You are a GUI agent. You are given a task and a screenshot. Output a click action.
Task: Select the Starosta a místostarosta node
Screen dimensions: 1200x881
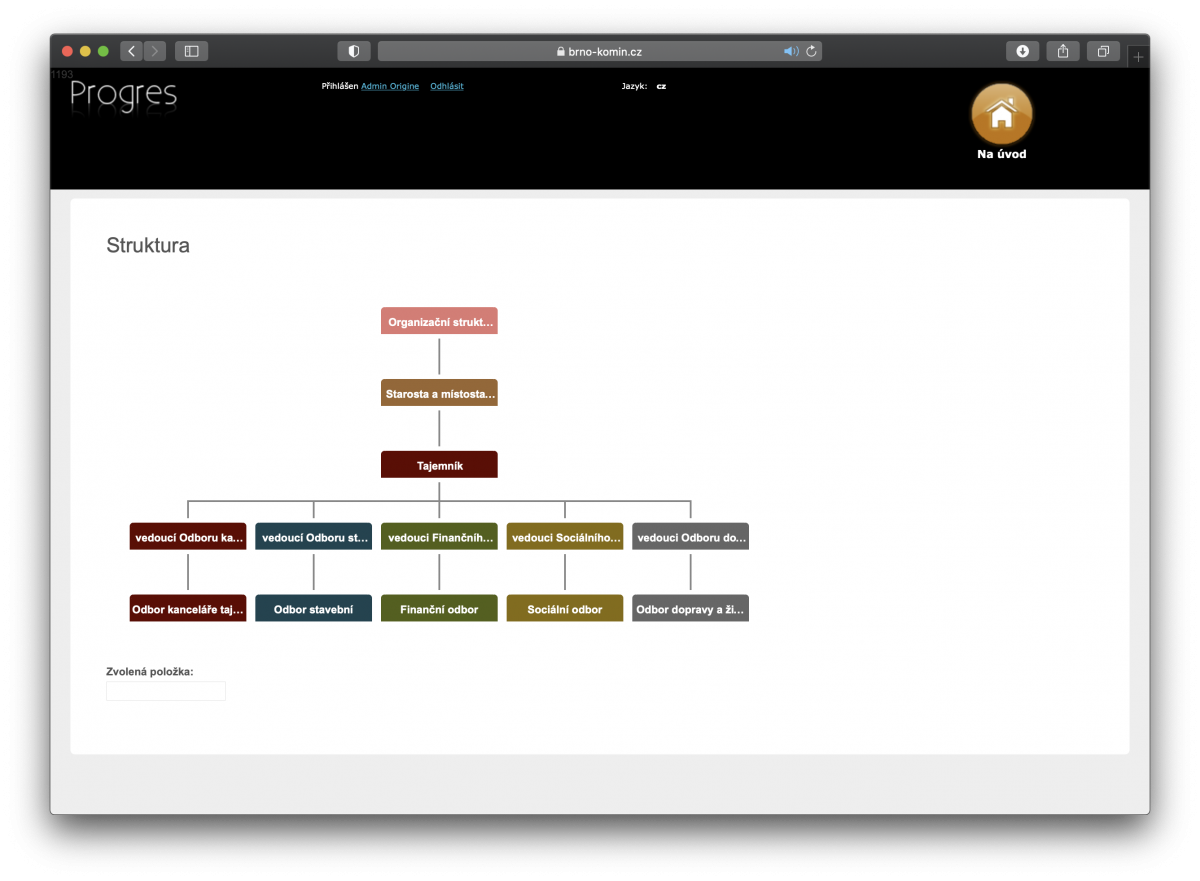click(439, 393)
